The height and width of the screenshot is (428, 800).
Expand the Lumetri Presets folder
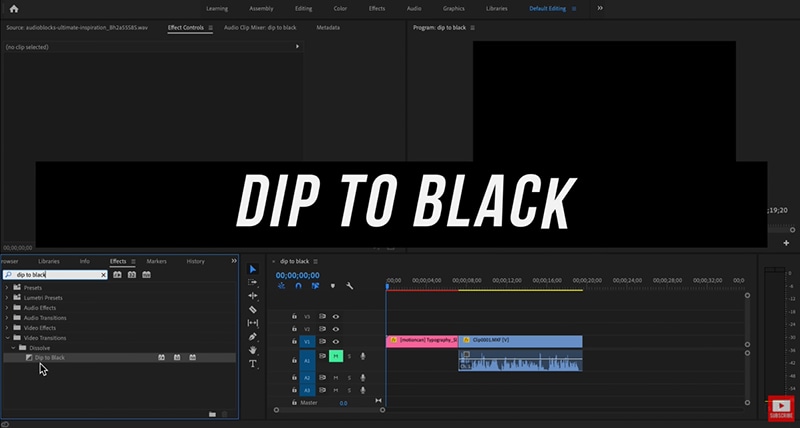pyautogui.click(x=7, y=297)
